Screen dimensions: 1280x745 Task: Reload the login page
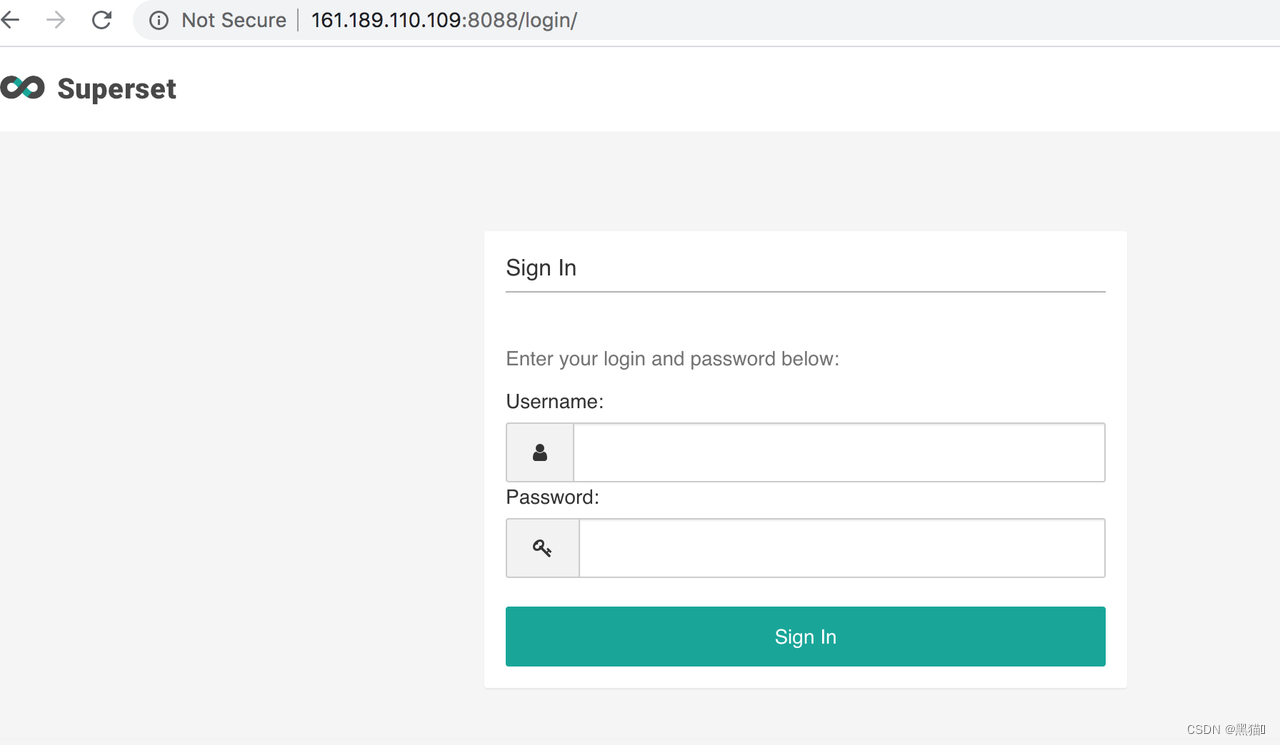click(x=101, y=20)
